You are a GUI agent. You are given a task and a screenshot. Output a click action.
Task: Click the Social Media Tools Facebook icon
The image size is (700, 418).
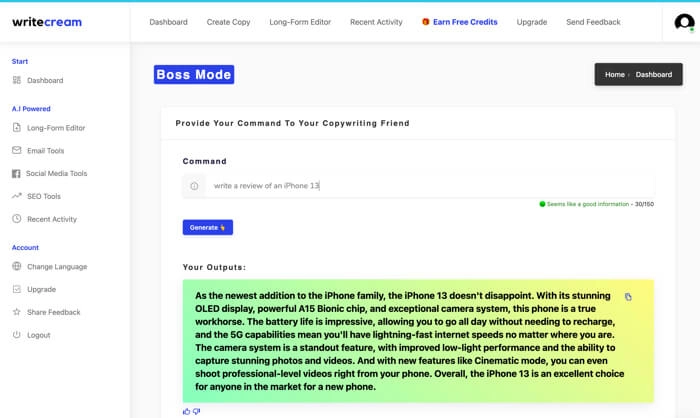click(16, 173)
